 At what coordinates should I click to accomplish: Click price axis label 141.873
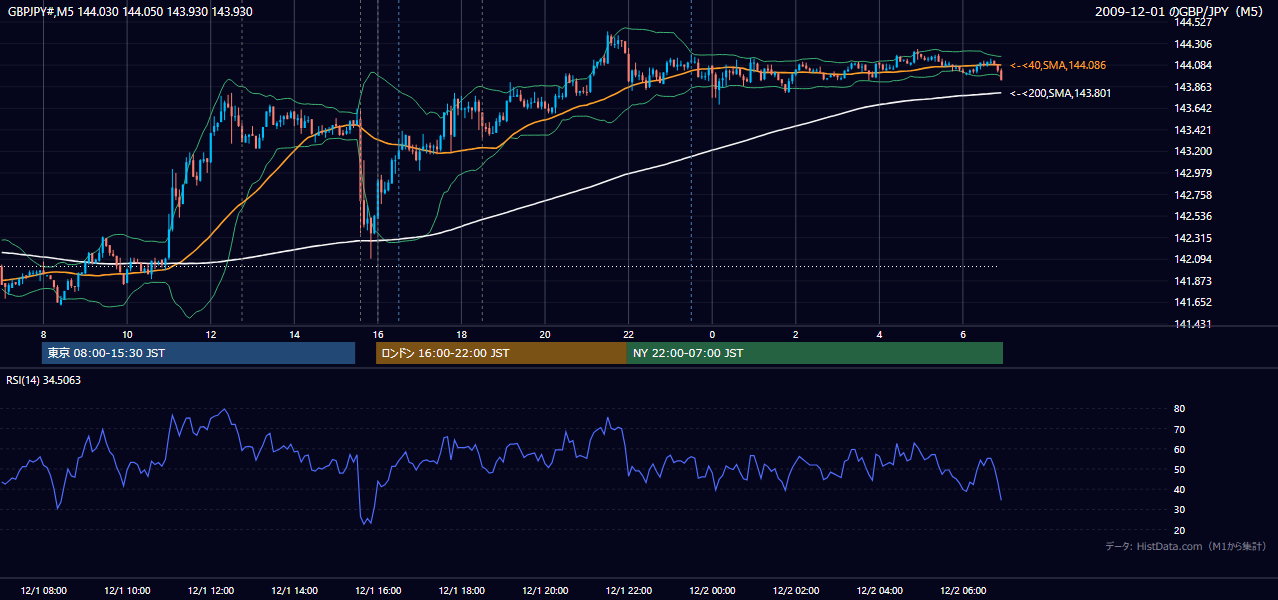tap(1193, 281)
